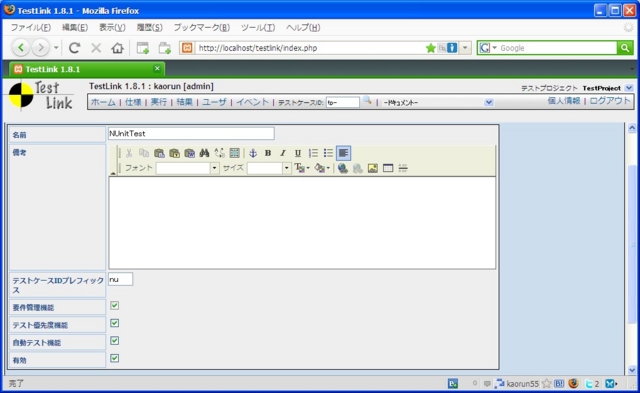This screenshot has width=640, height=393.
Task: Click the Select All icon
Action: (235, 153)
